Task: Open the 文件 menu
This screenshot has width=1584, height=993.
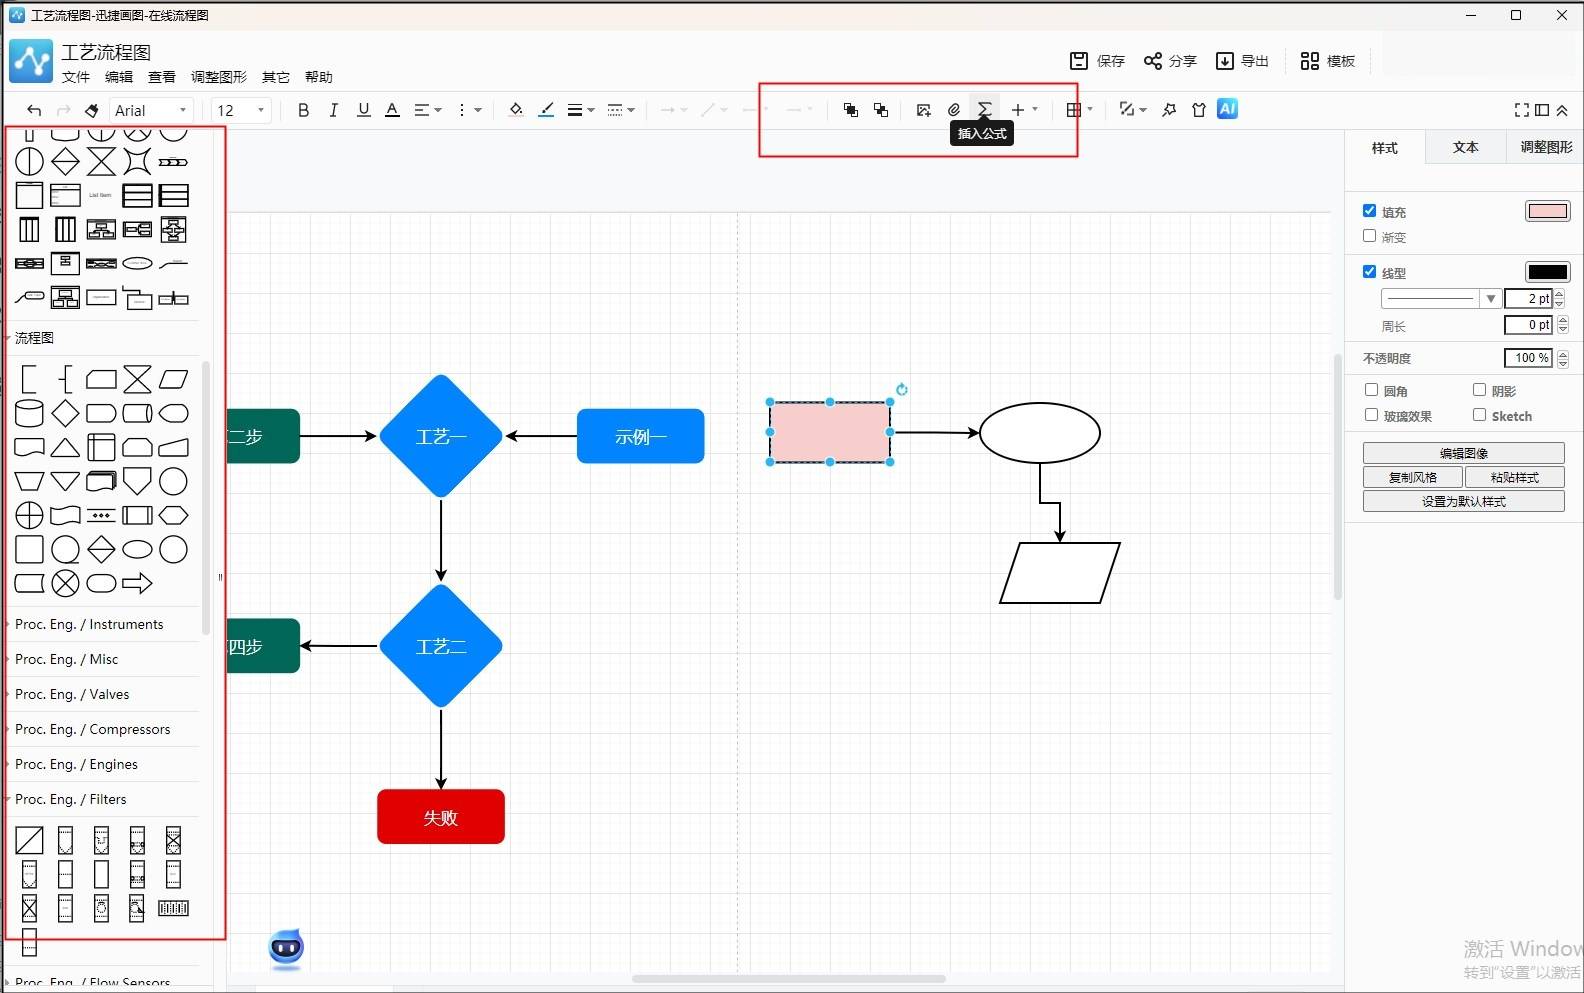Action: (x=76, y=77)
